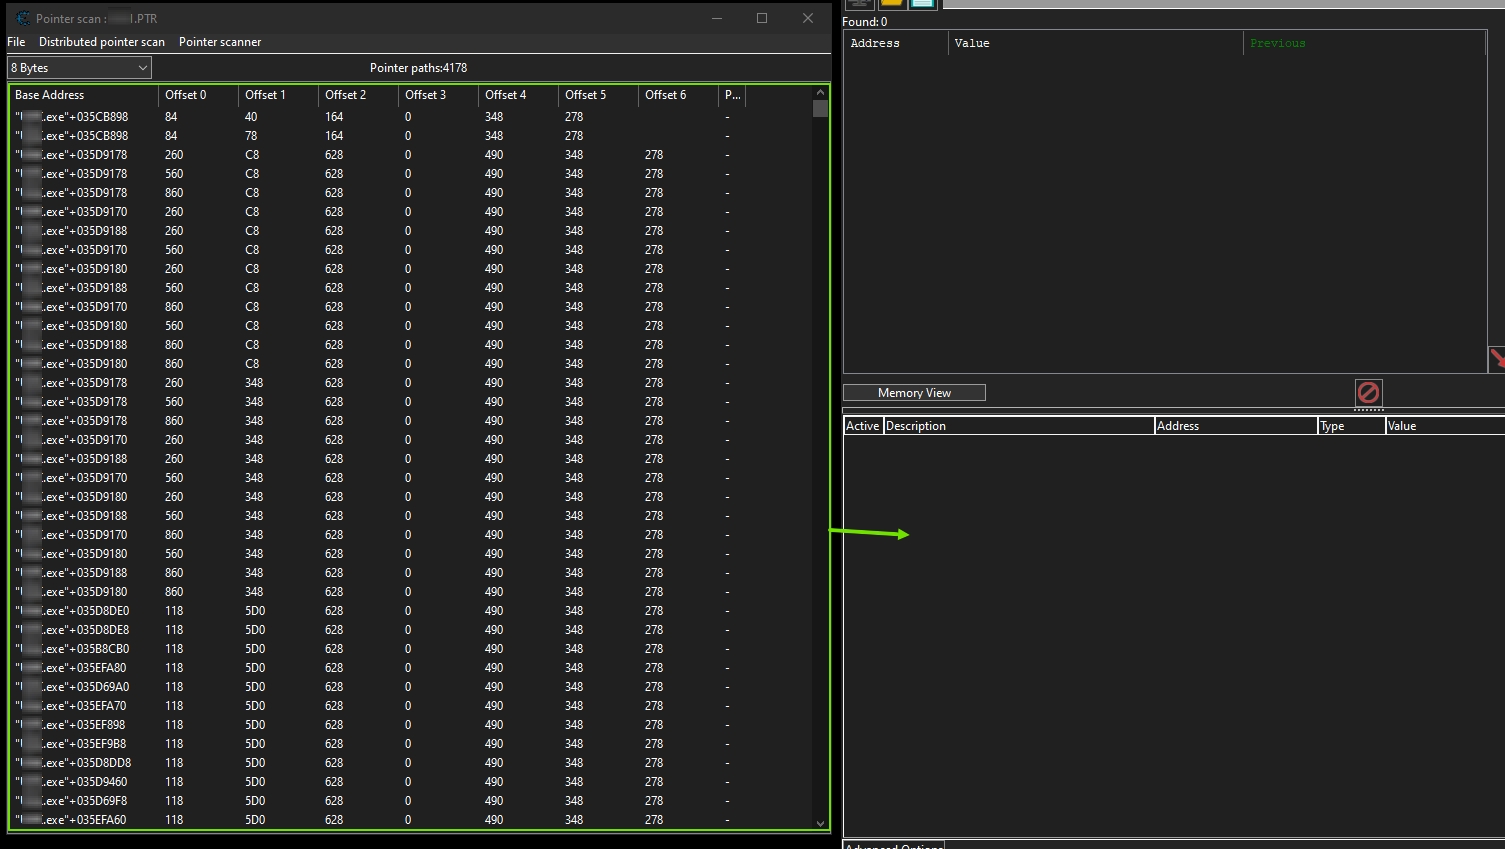Click the Description column header in address table
The image size is (1505, 849).
tap(1017, 426)
